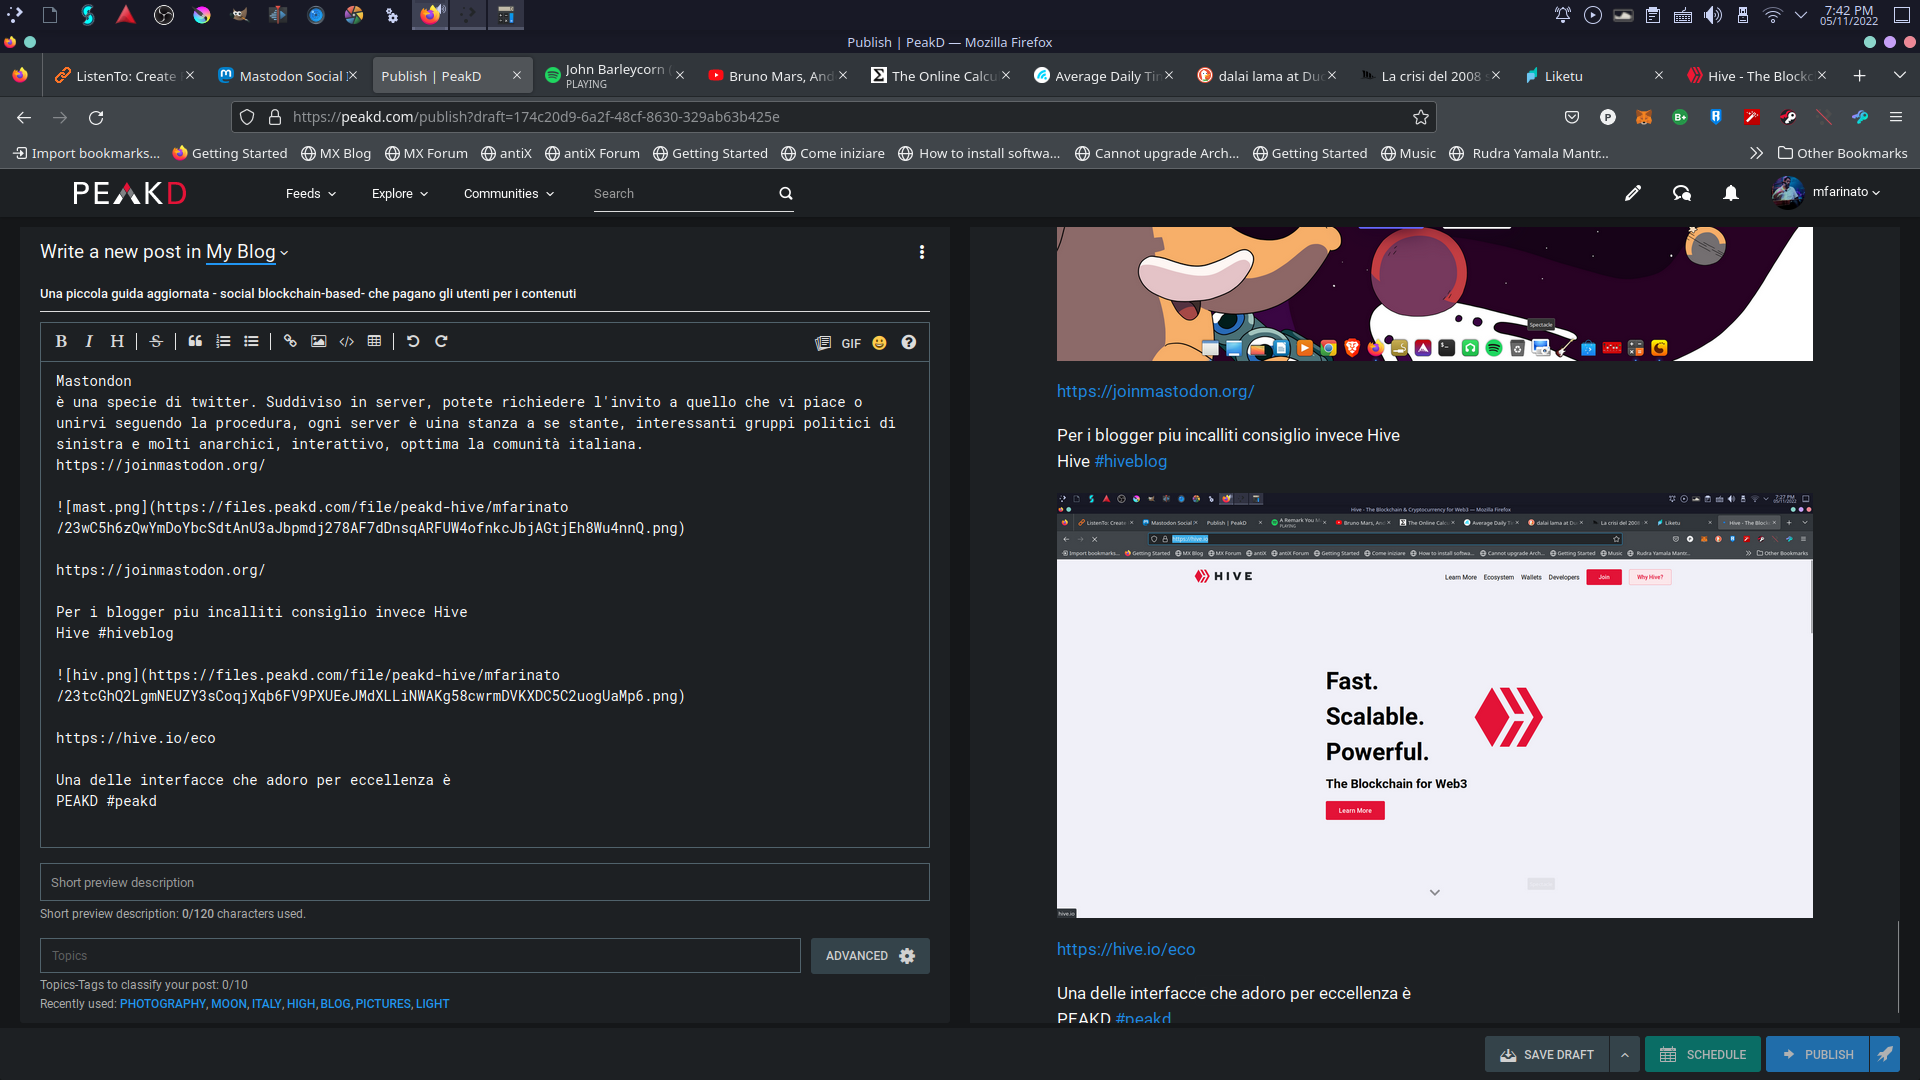Open the GIF picker
The image size is (1920, 1080).
click(851, 343)
